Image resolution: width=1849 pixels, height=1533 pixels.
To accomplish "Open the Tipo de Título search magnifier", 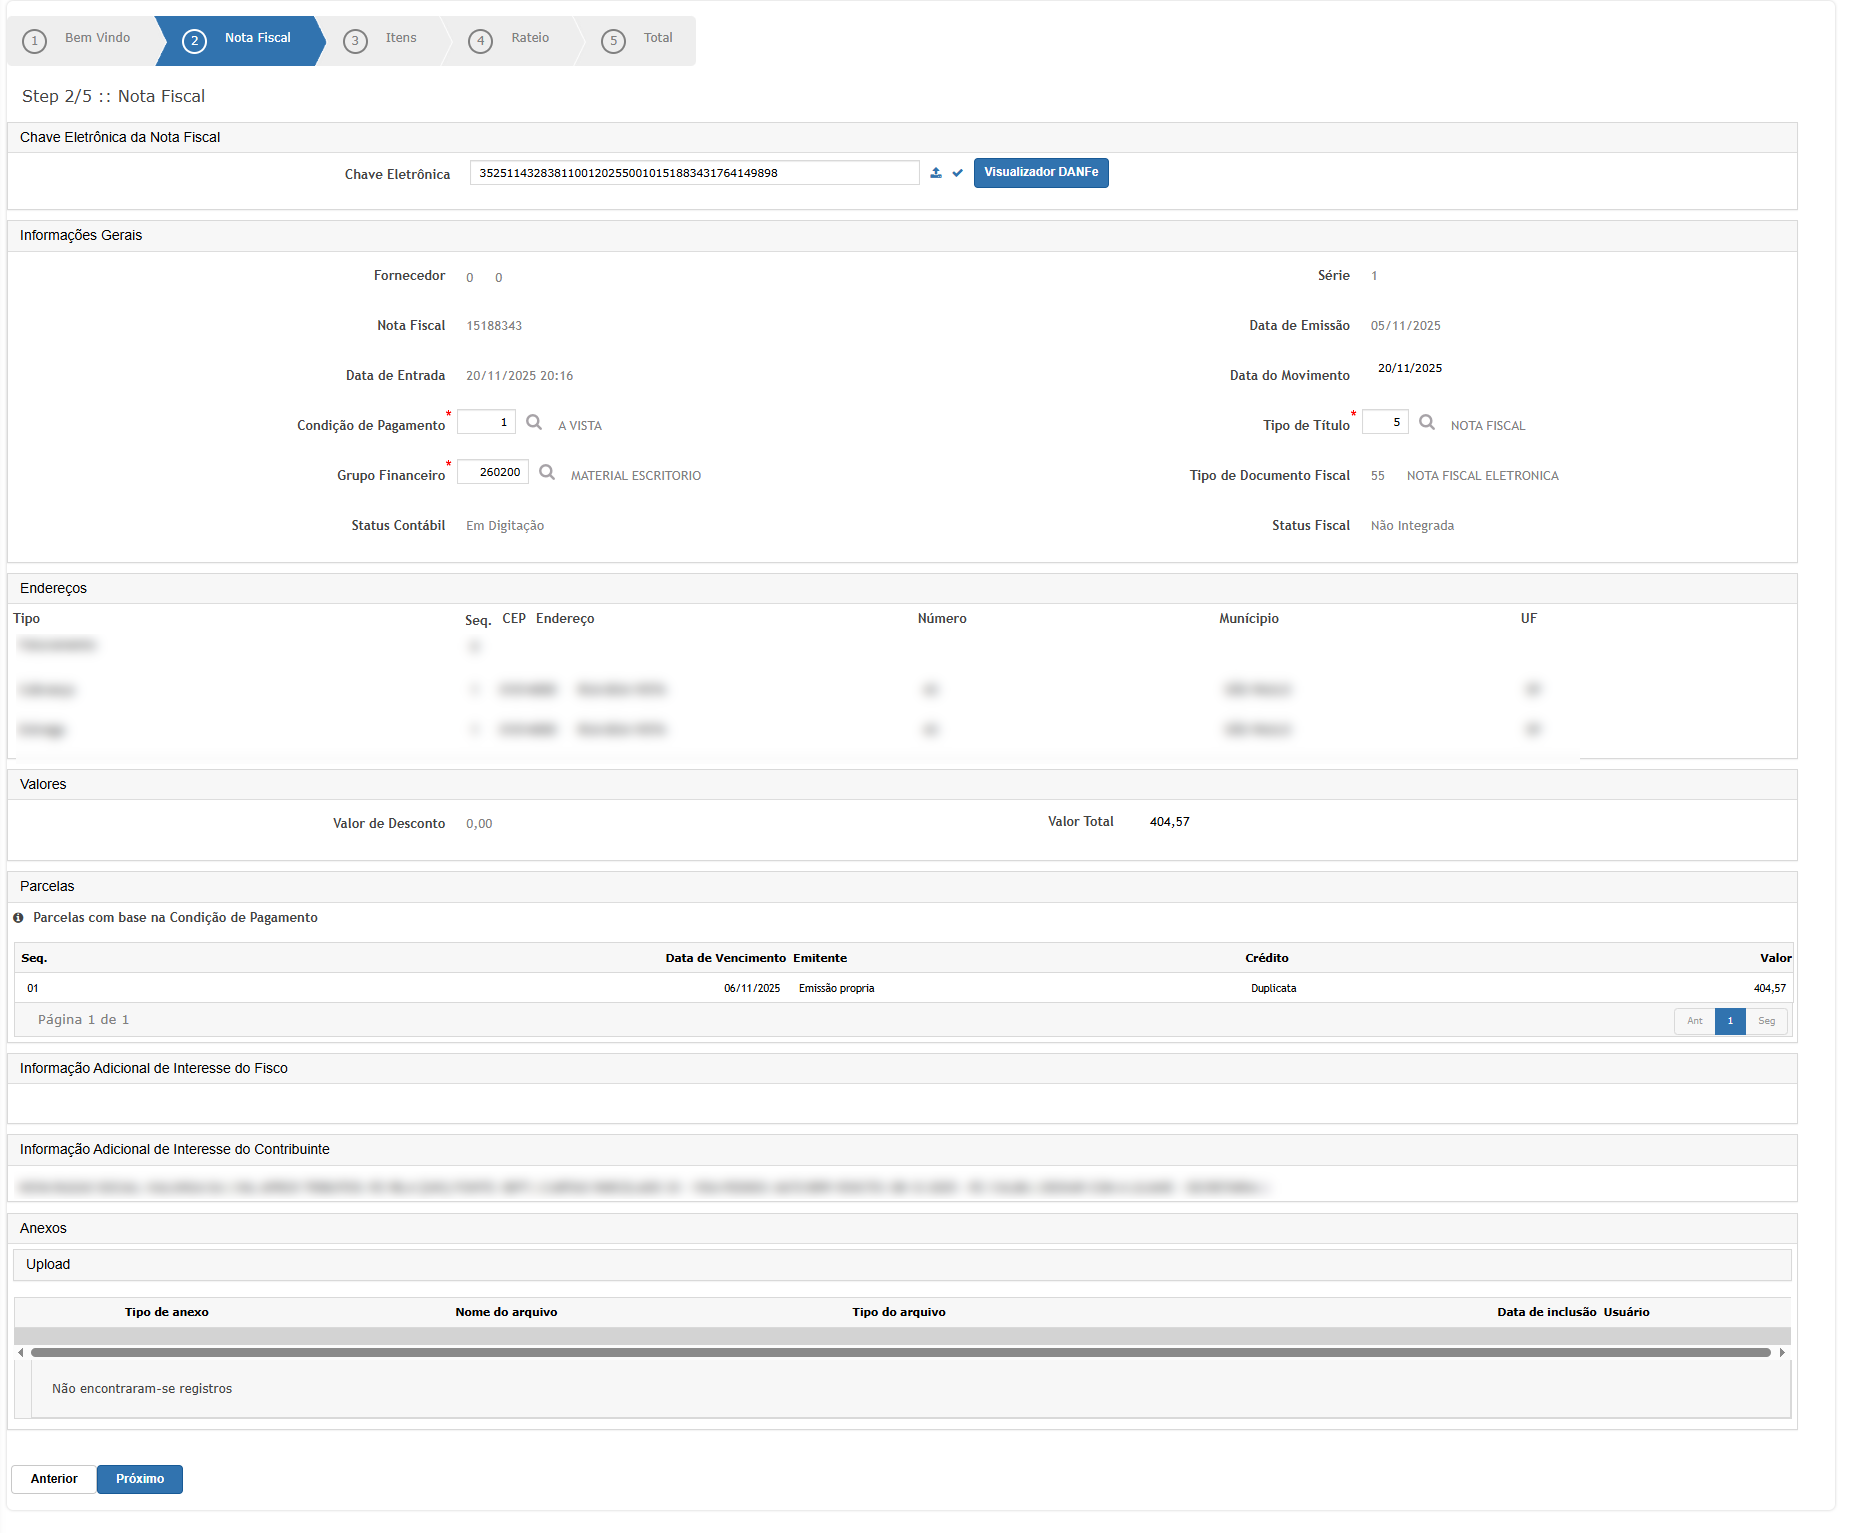I will pos(1427,423).
